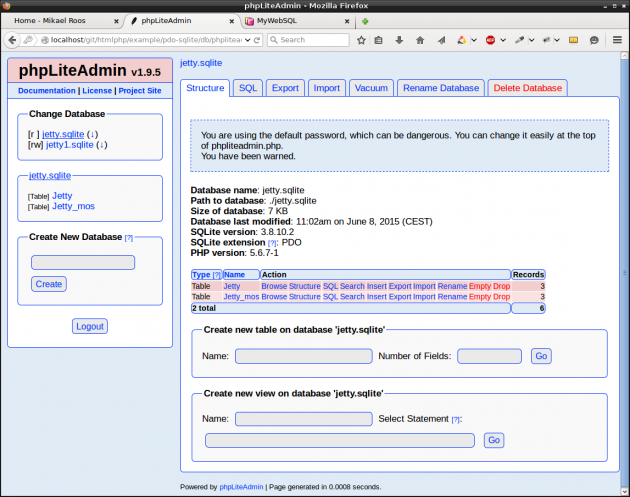Click Empty on the Jetty row
The height and width of the screenshot is (497, 630).
(x=480, y=286)
